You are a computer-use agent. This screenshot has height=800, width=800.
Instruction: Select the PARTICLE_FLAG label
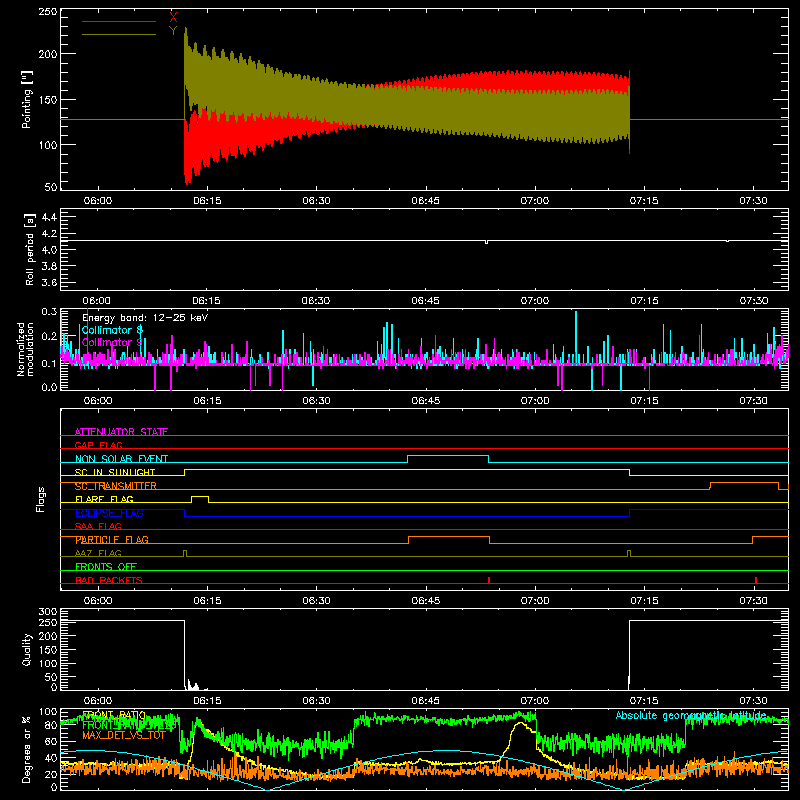coord(112,540)
